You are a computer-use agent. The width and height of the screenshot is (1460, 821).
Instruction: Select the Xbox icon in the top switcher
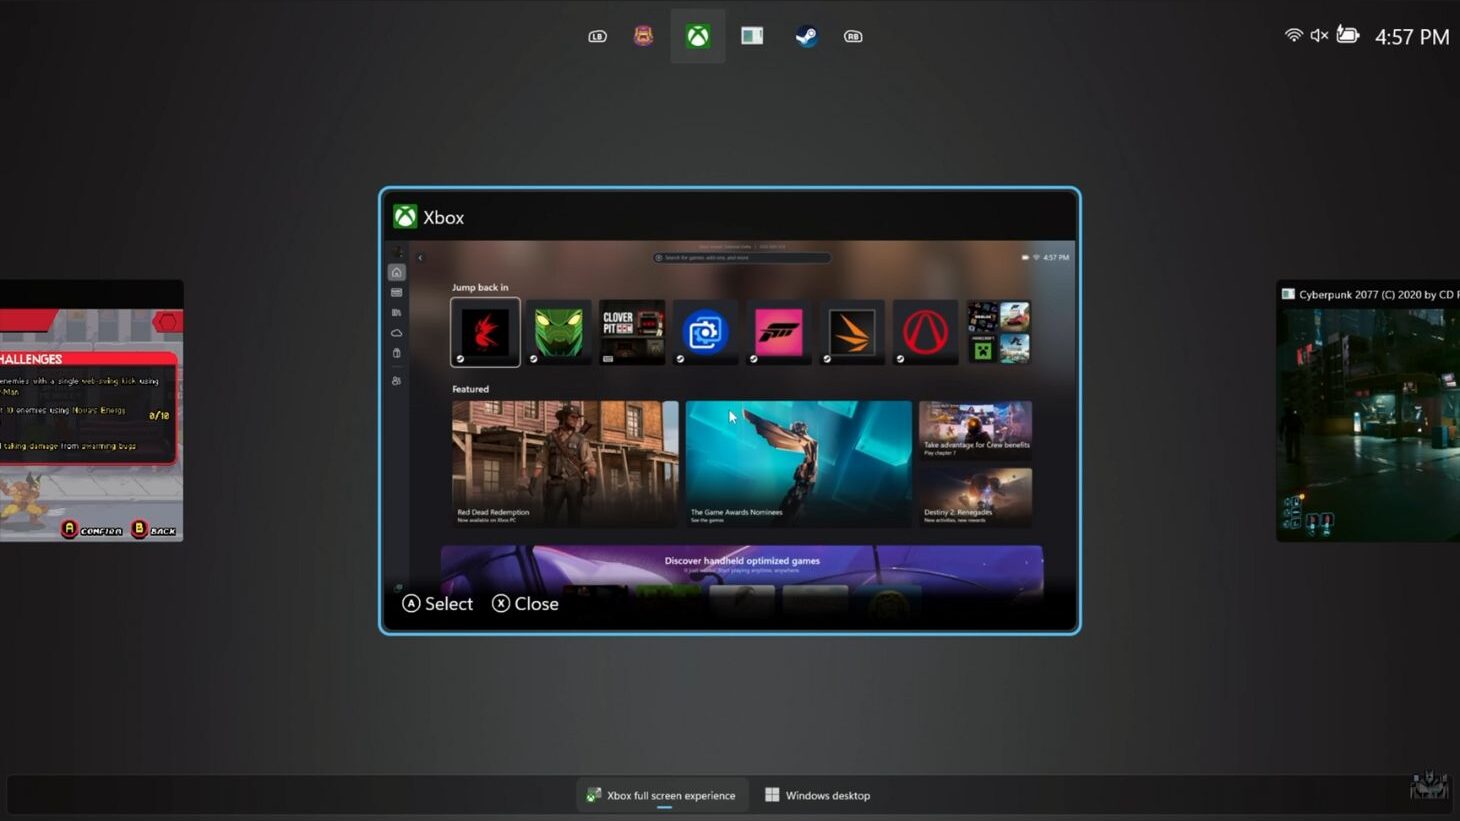coord(697,35)
